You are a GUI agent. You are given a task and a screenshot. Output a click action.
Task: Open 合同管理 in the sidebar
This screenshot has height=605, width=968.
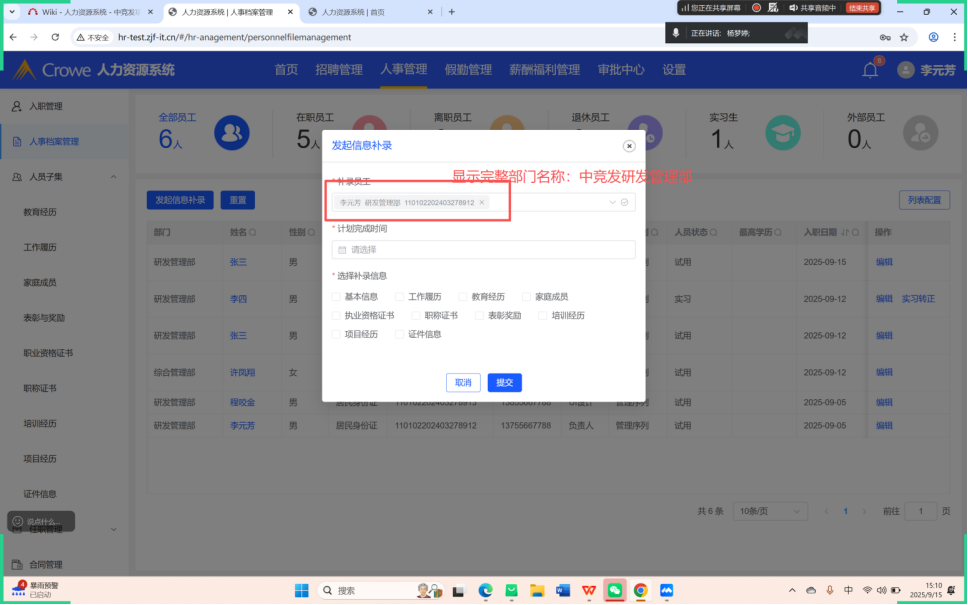(x=46, y=564)
